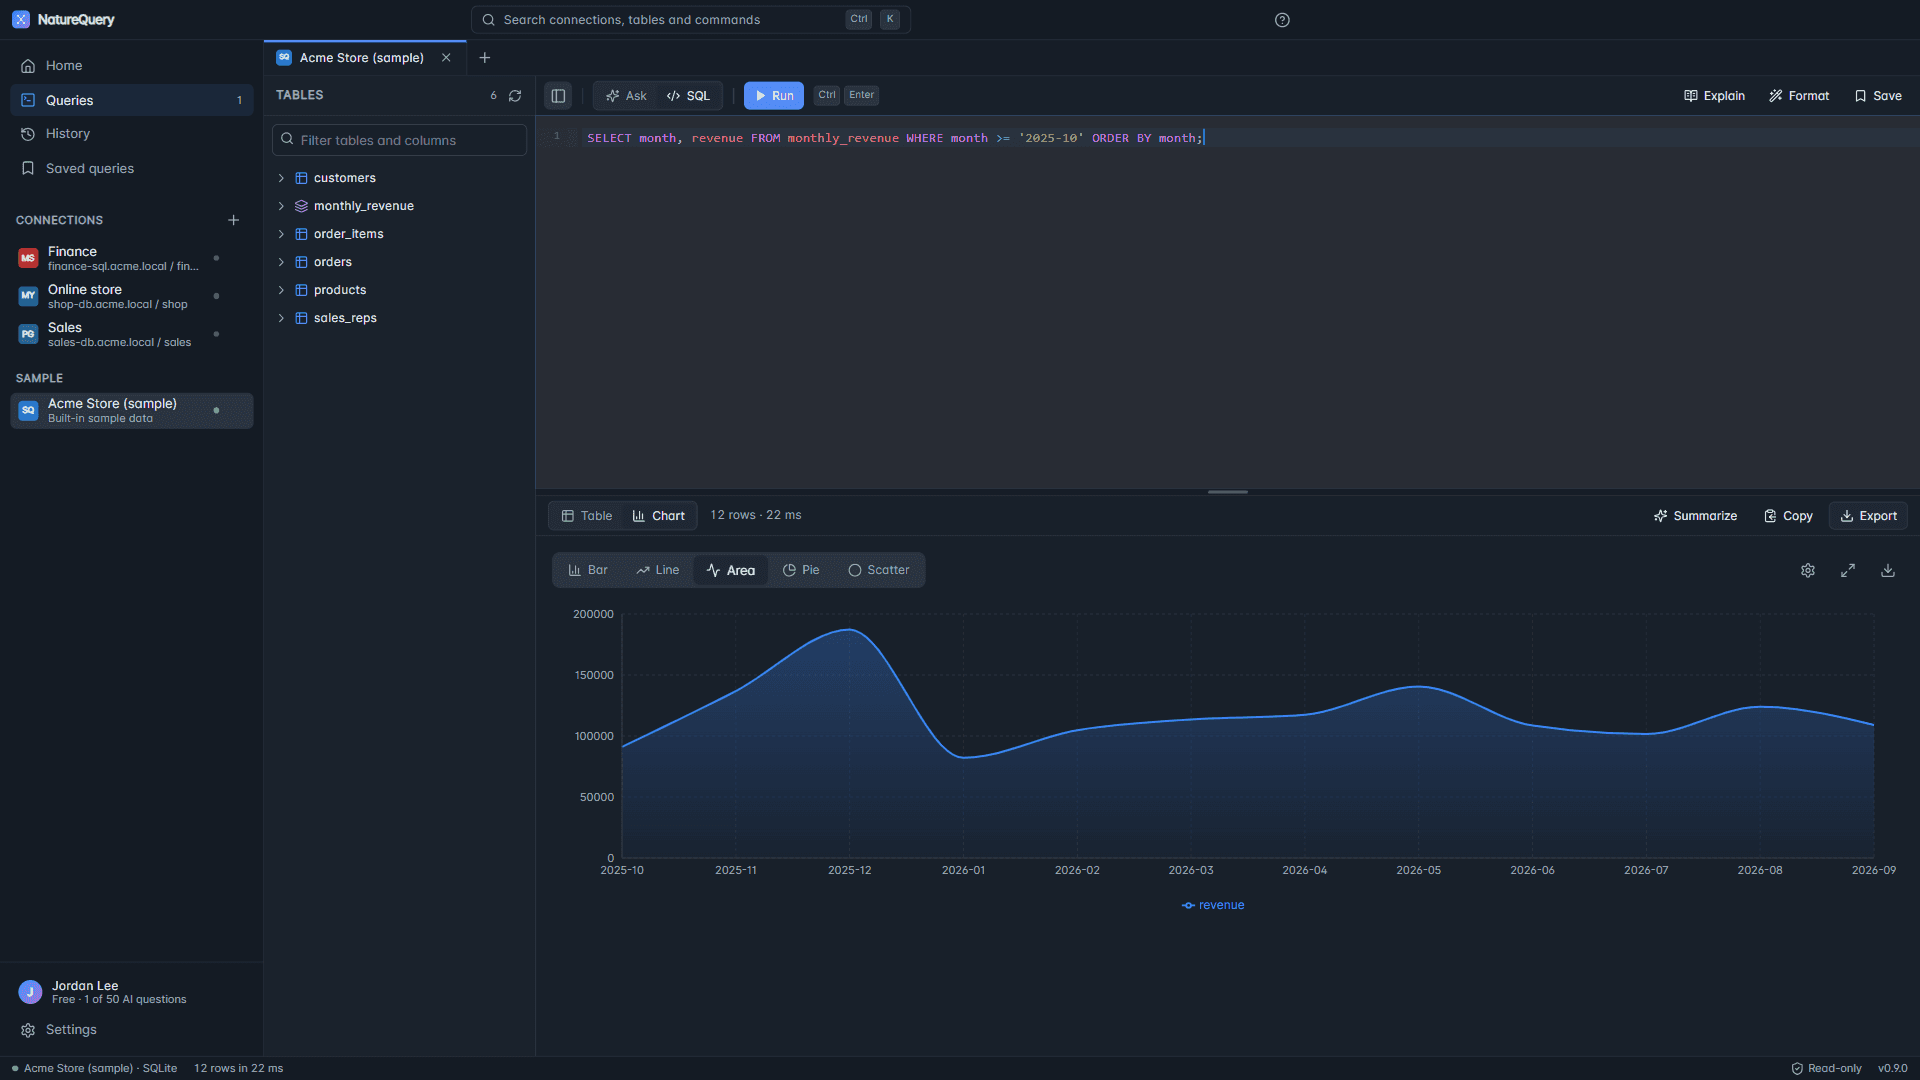This screenshot has height=1080, width=1920.
Task: Open chart settings gear icon
Action: [1808, 570]
